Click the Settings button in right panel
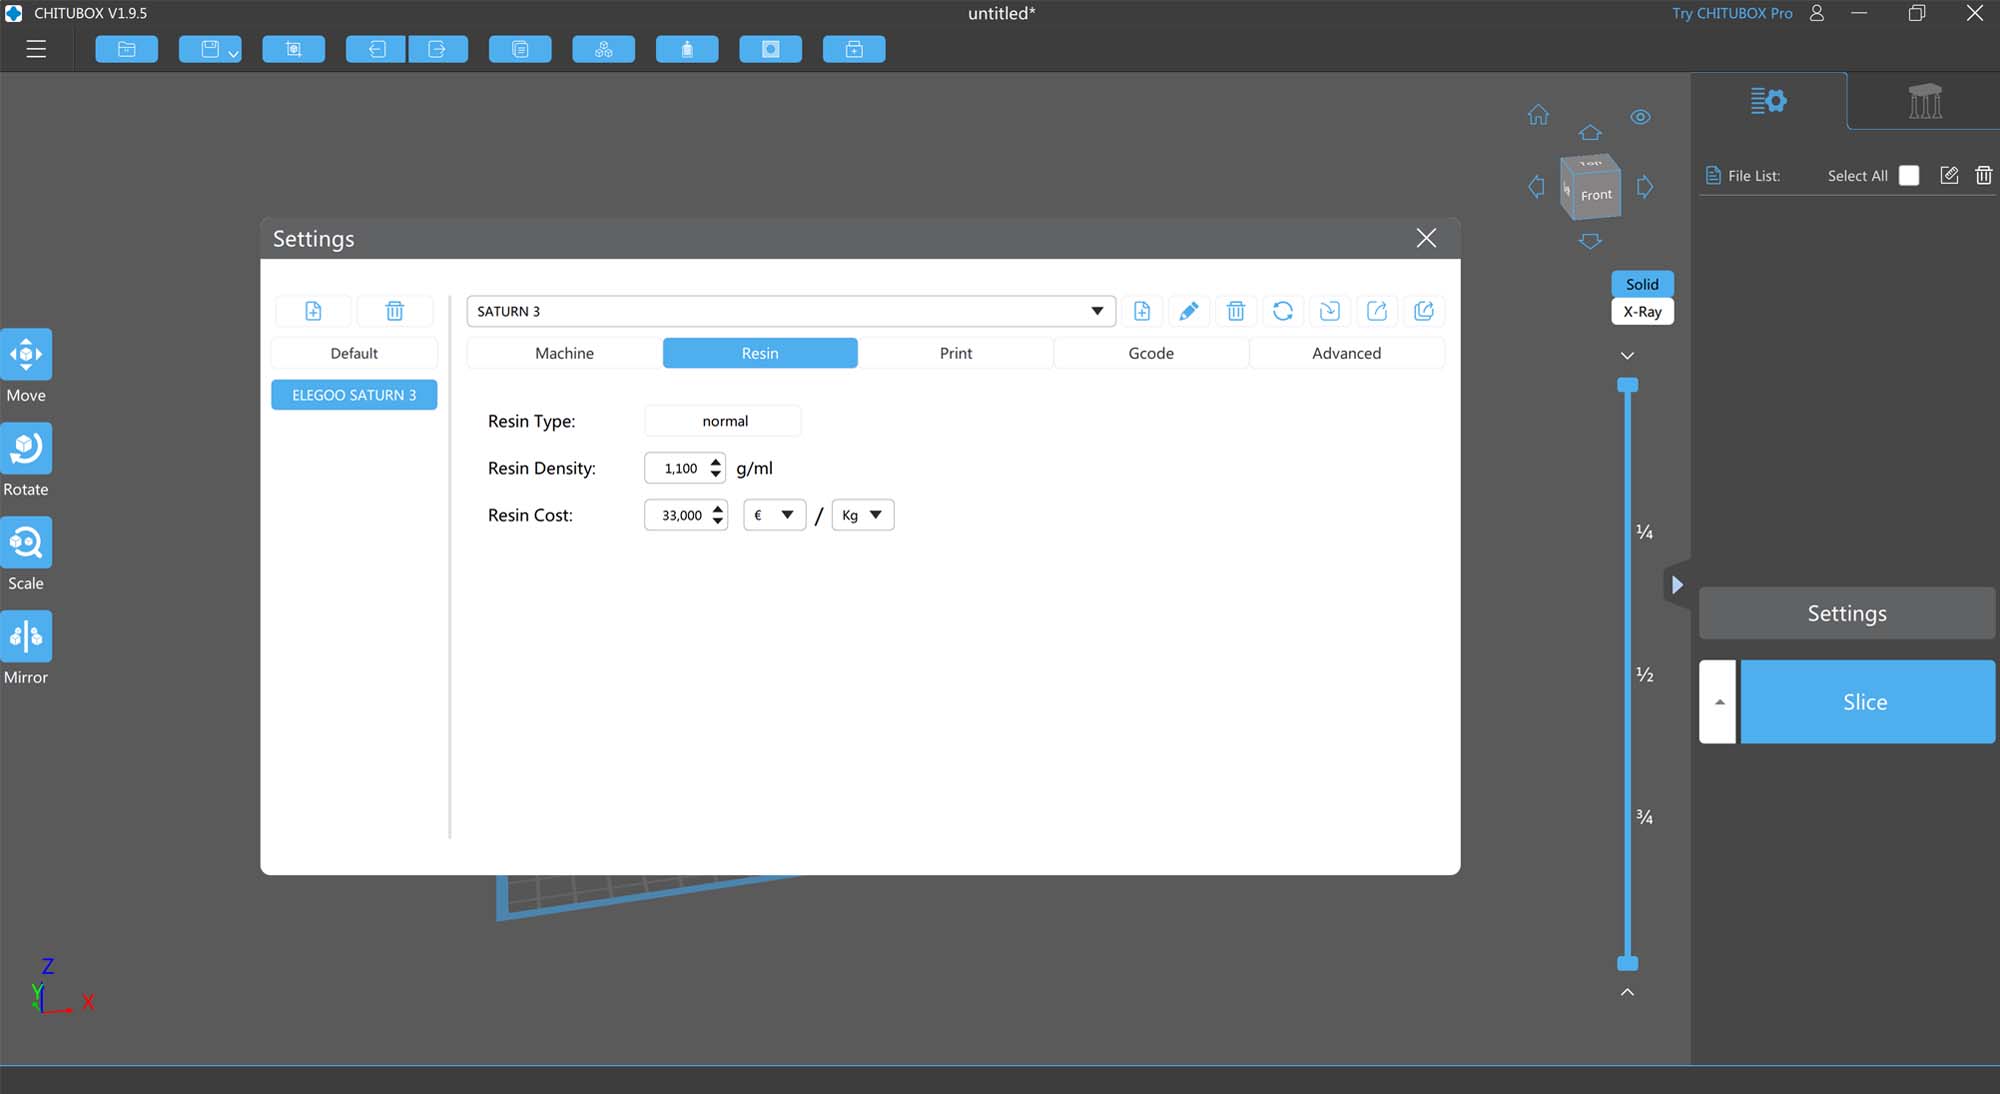The width and height of the screenshot is (2000, 1094). [1847, 613]
